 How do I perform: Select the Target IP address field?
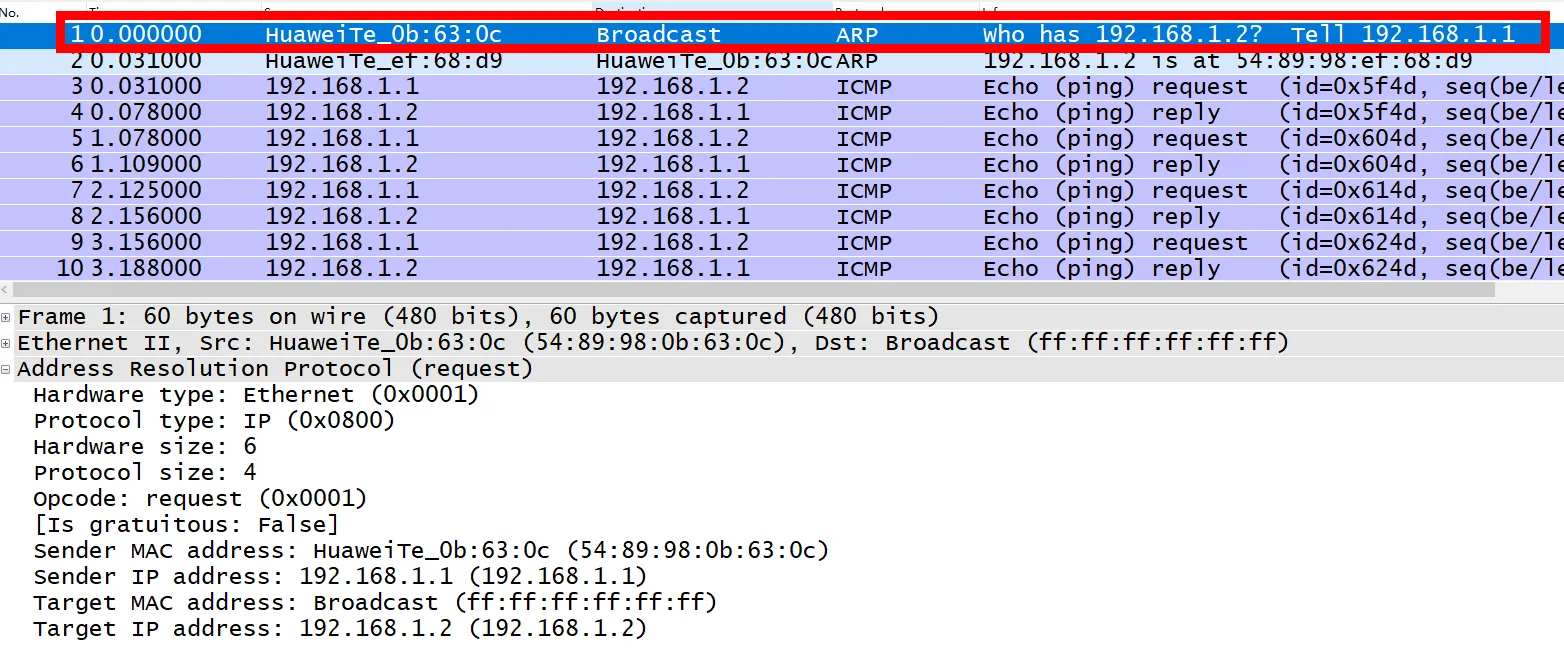pos(340,629)
